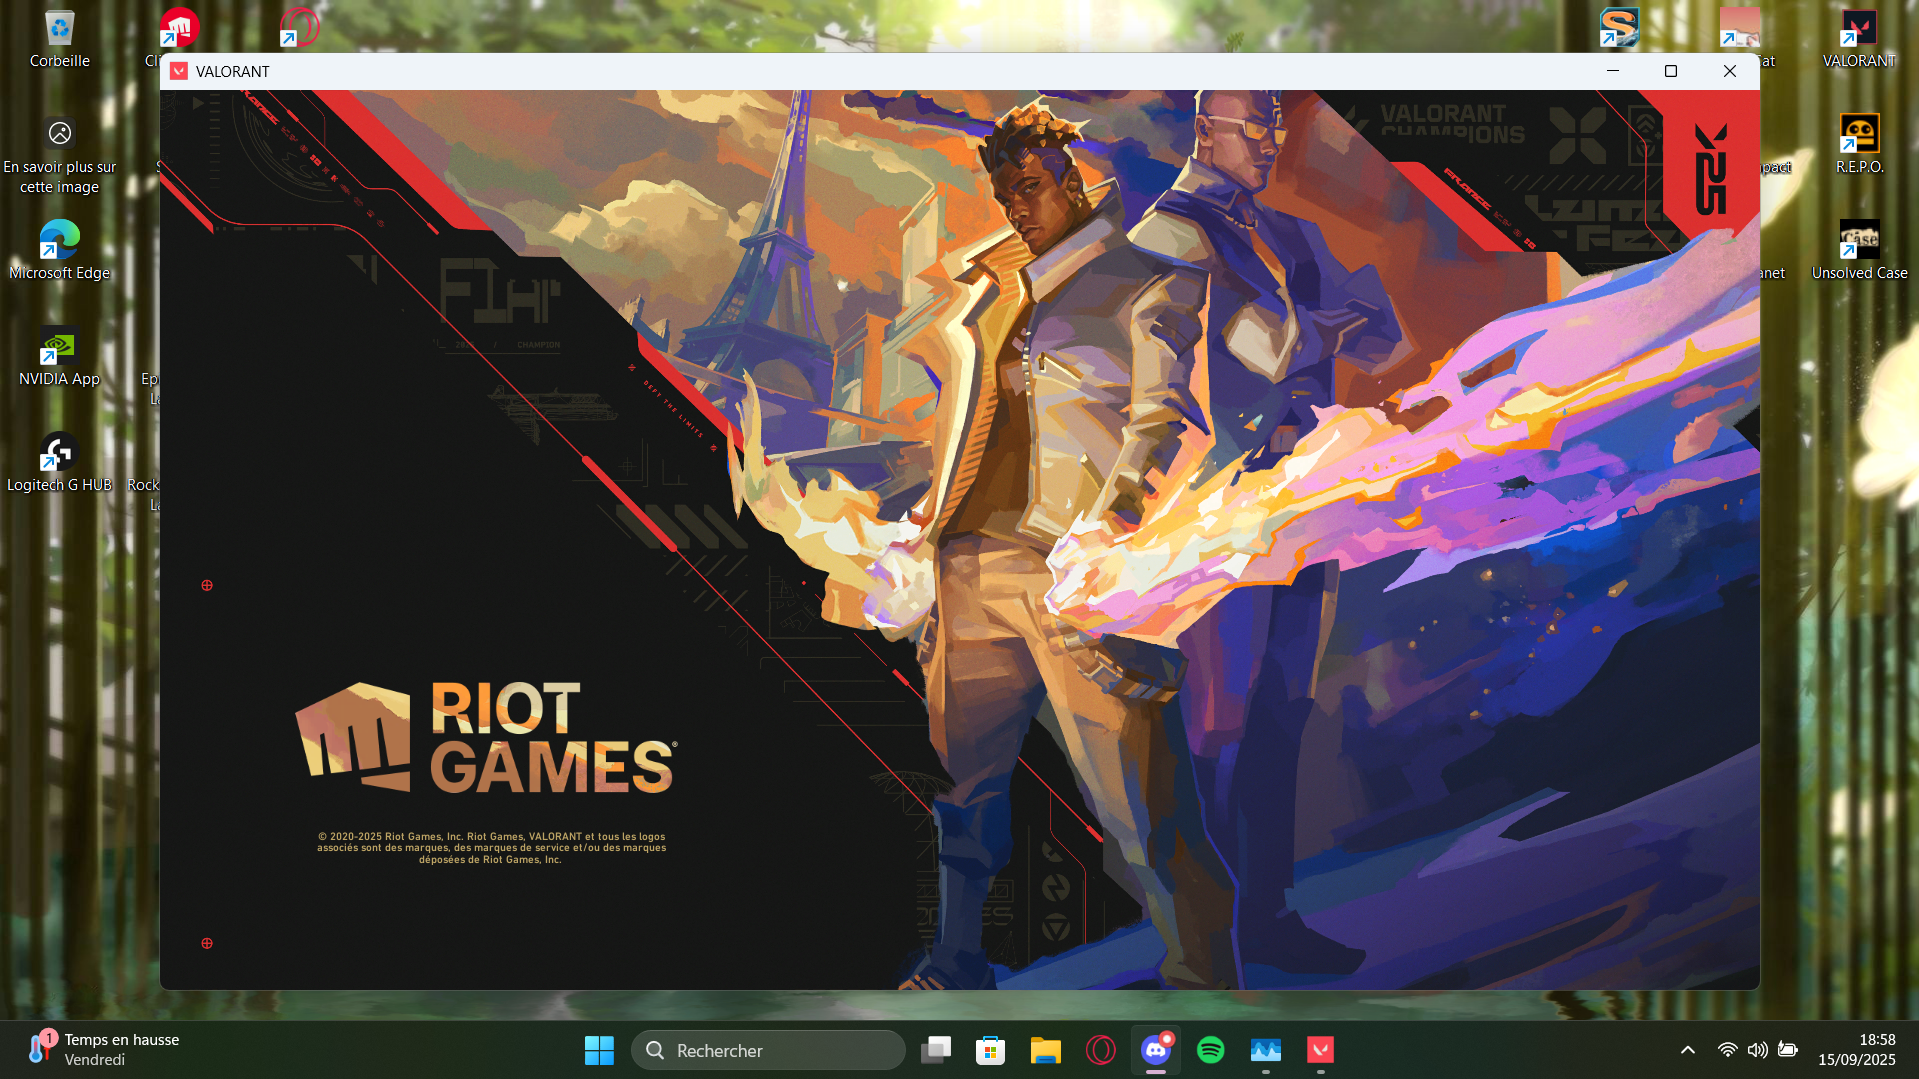The width and height of the screenshot is (1919, 1079).
Task: Open the Corbeille recycle bin desktop icon
Action: pos(60,39)
